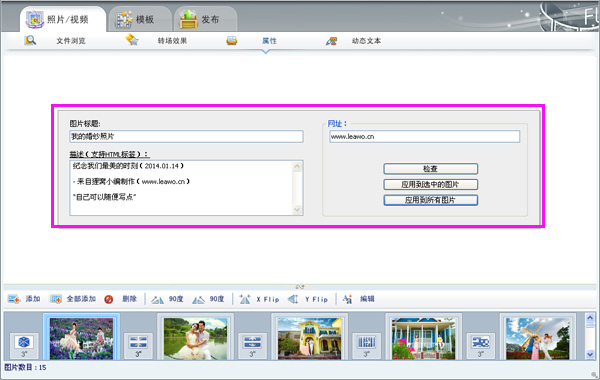Click the 转场效果 star icon
The image size is (600, 380).
(x=132, y=40)
